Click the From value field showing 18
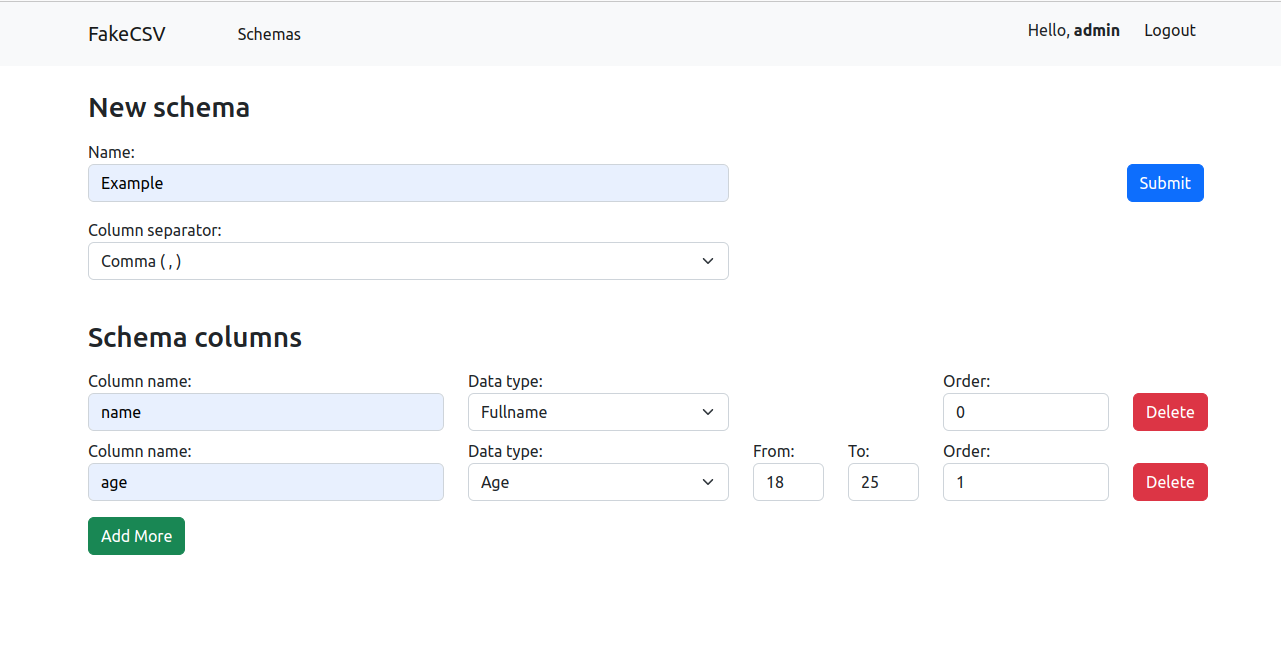 point(788,482)
